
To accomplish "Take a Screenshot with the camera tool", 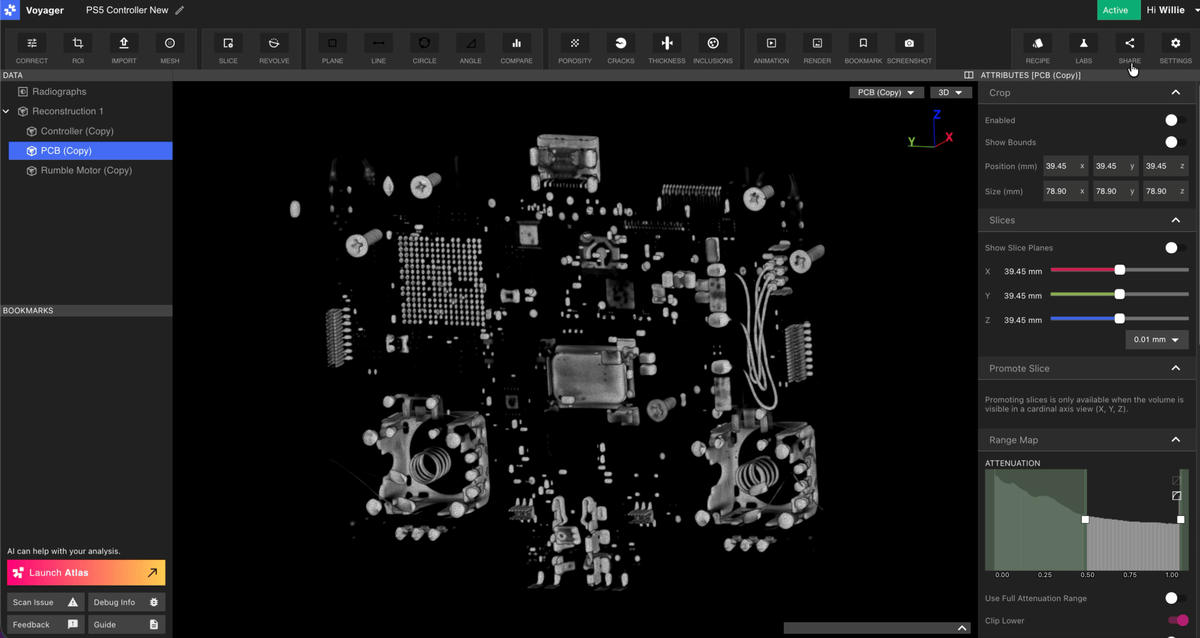I will coord(909,49).
